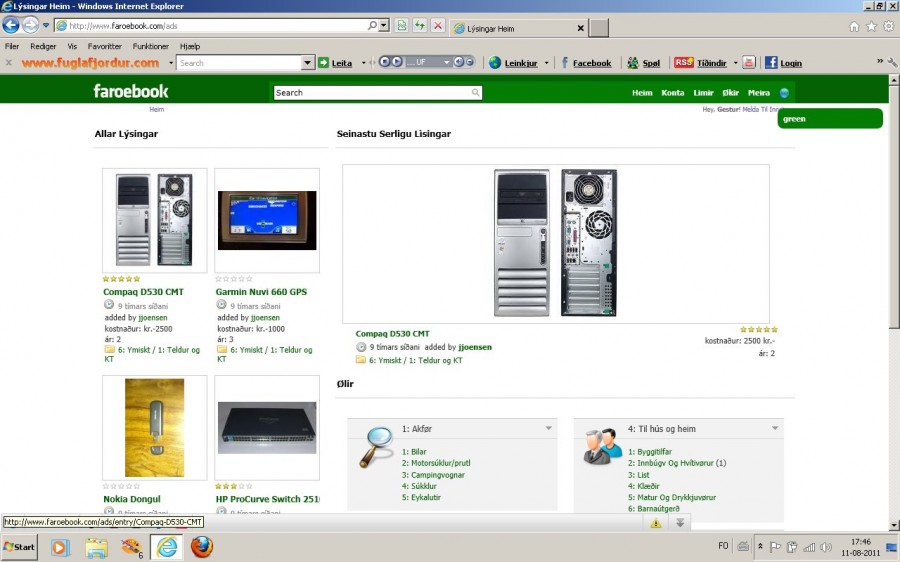Open the Hjælp menu
Viewport: 900px width, 562px height.
tap(190, 46)
